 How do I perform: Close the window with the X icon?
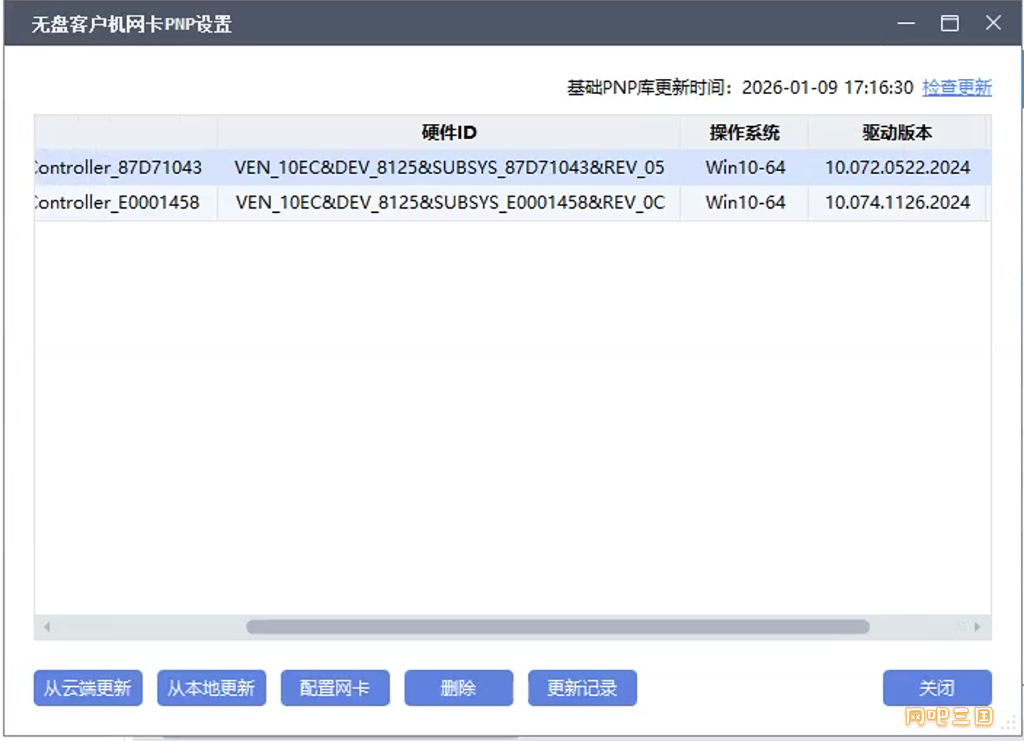click(993, 23)
